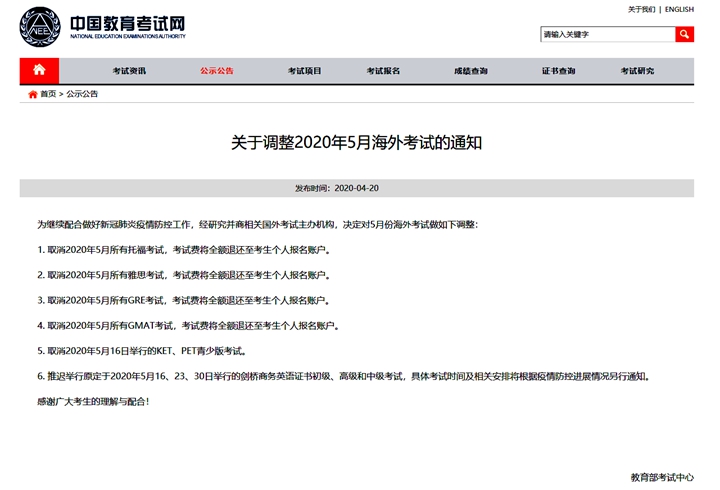This screenshot has width=720, height=490.
Task: Click the small house icon in breadcrumb
Action: click(x=33, y=94)
